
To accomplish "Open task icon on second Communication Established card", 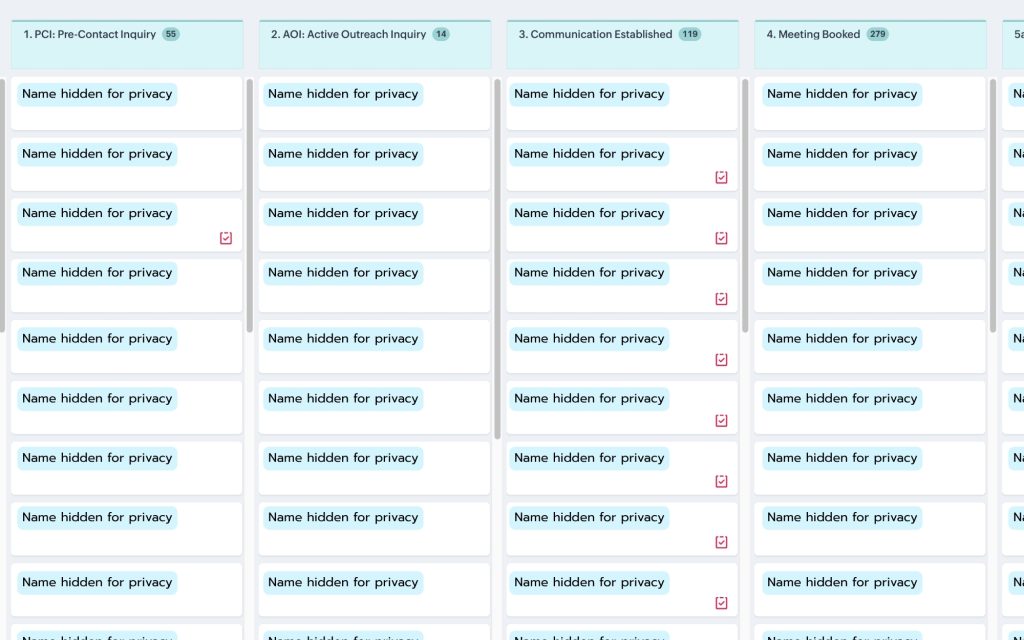I will (721, 177).
